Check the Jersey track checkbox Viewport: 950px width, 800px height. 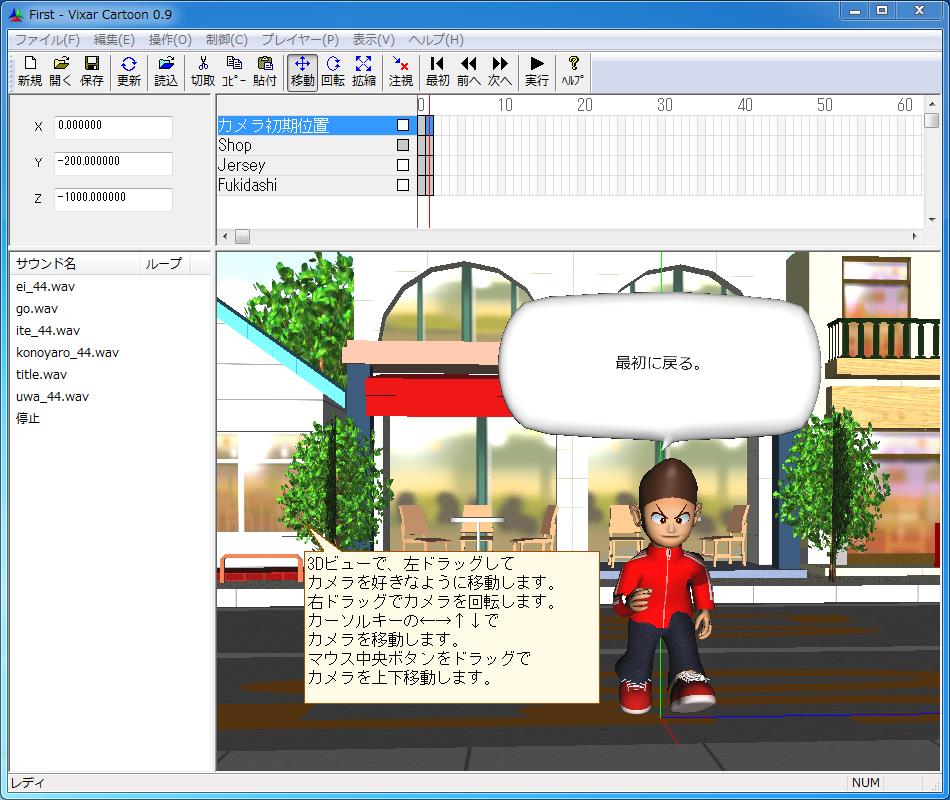[x=404, y=165]
